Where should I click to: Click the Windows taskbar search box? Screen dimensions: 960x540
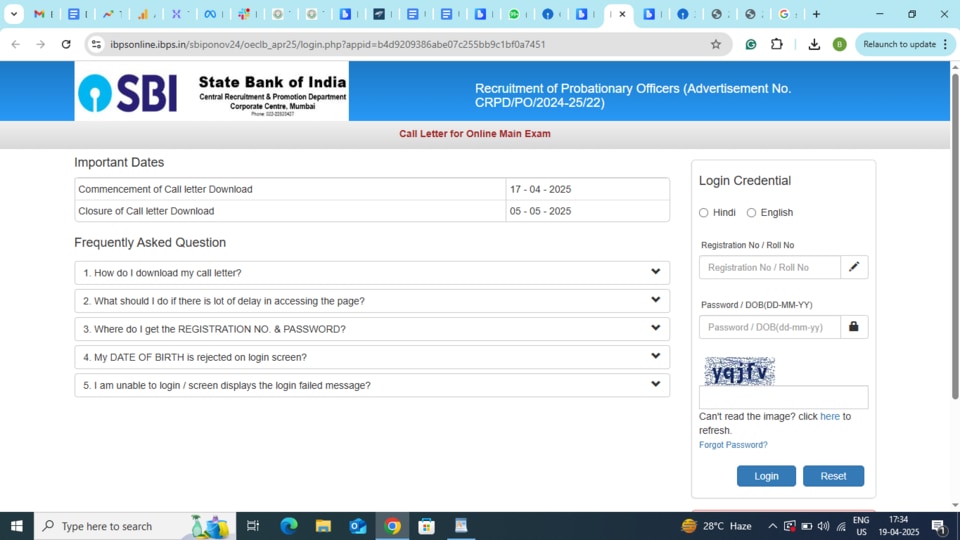(x=135, y=526)
